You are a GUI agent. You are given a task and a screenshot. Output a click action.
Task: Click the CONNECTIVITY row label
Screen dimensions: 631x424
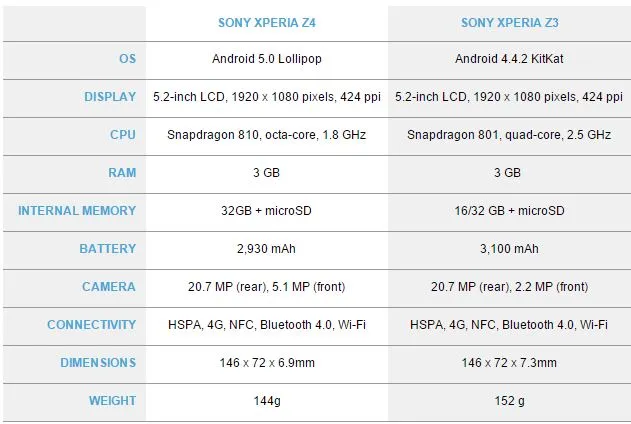91,325
